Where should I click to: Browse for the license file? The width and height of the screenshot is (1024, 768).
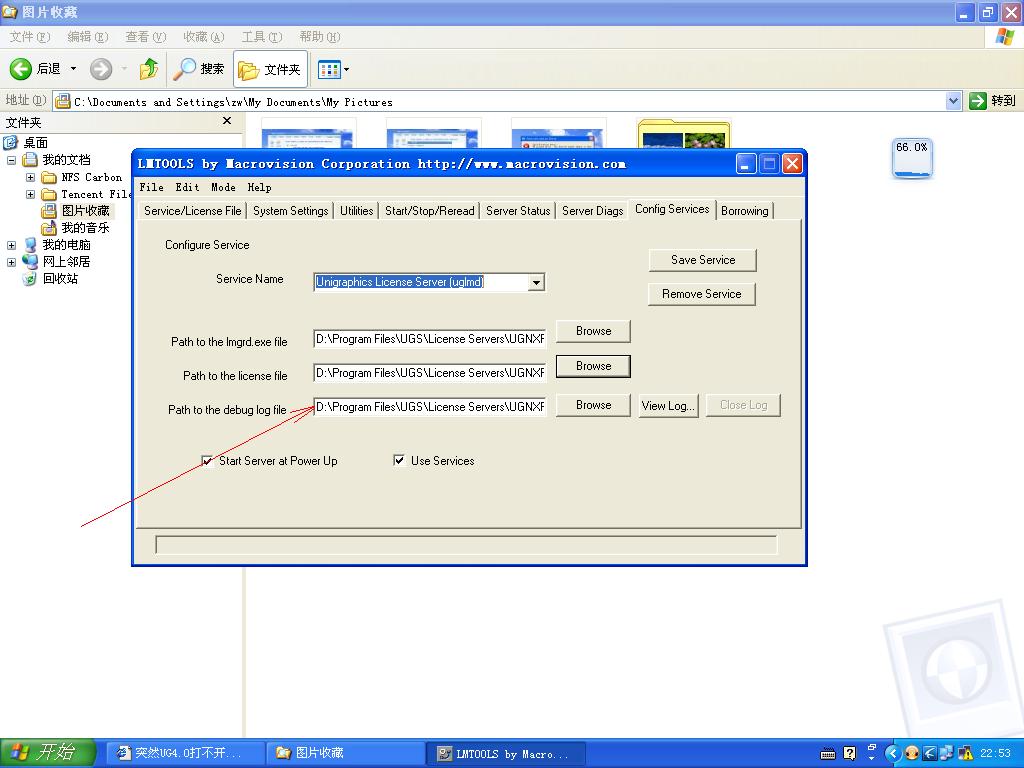593,366
